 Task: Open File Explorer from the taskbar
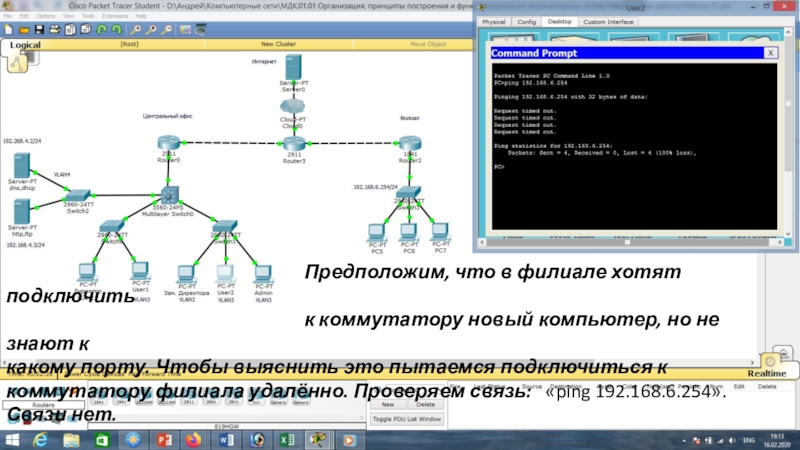71,440
